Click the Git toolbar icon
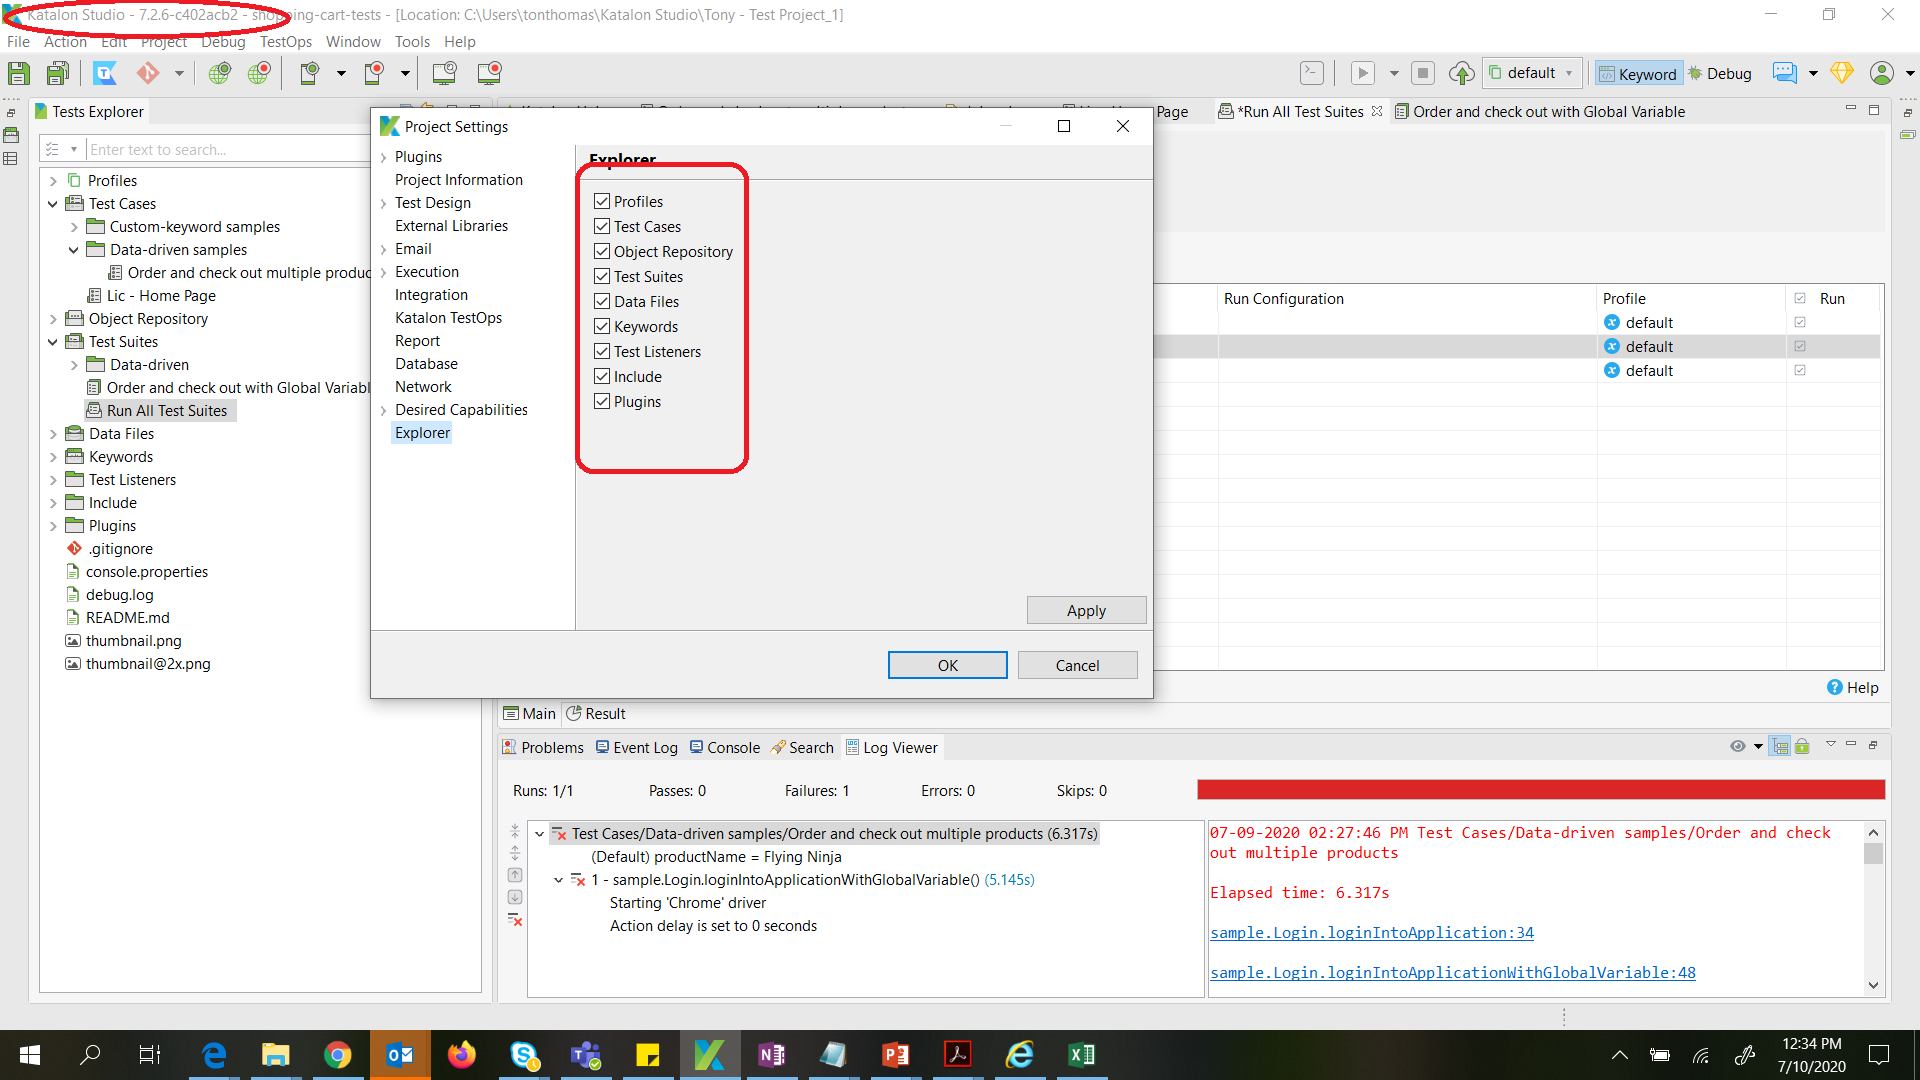 pos(148,73)
